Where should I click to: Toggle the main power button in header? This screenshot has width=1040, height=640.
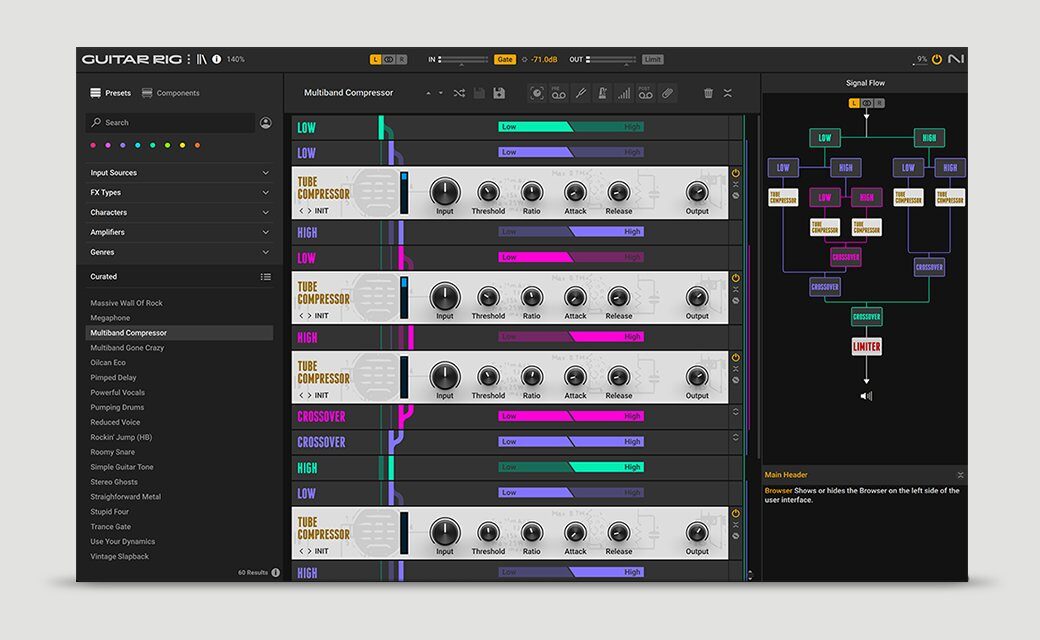click(937, 59)
